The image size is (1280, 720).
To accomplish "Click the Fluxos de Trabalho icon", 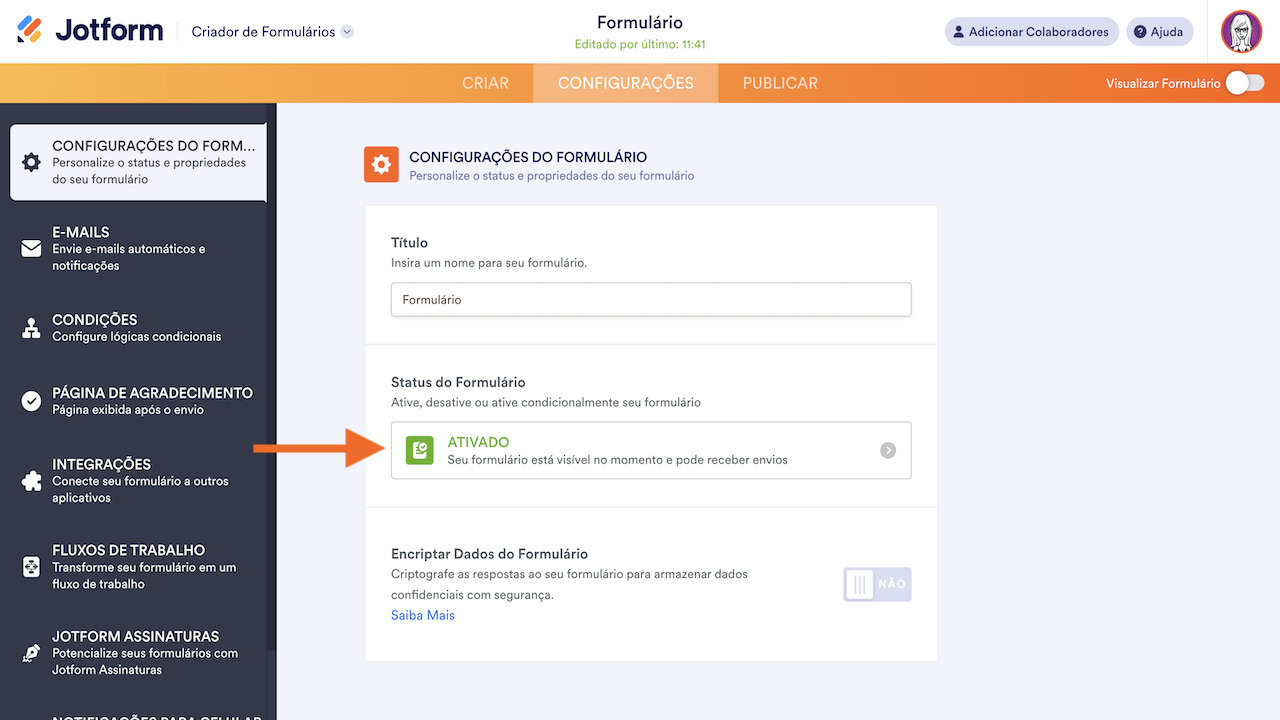I will pos(32,567).
